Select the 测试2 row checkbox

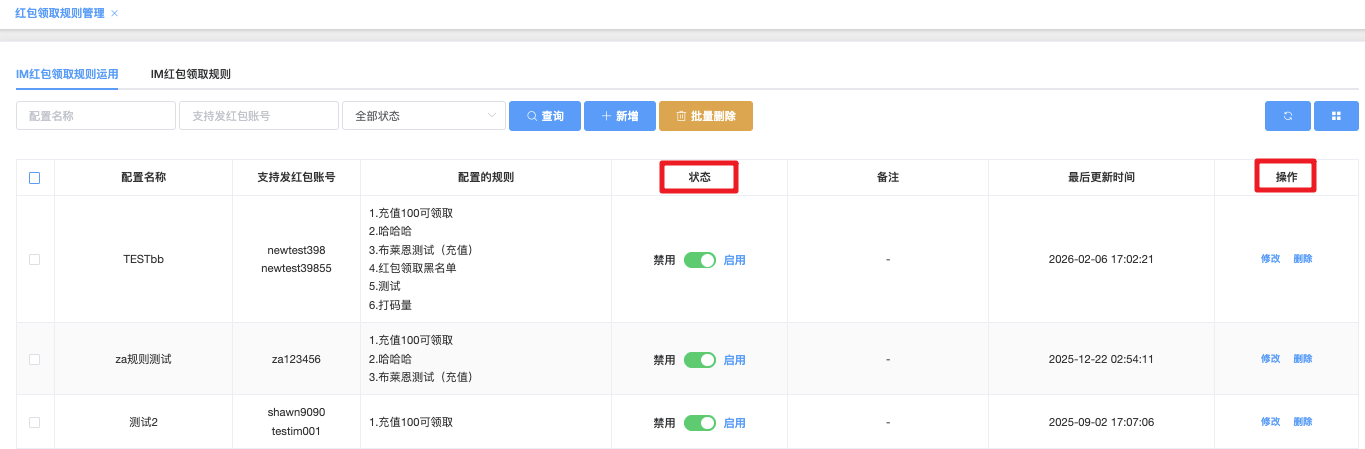tap(35, 422)
